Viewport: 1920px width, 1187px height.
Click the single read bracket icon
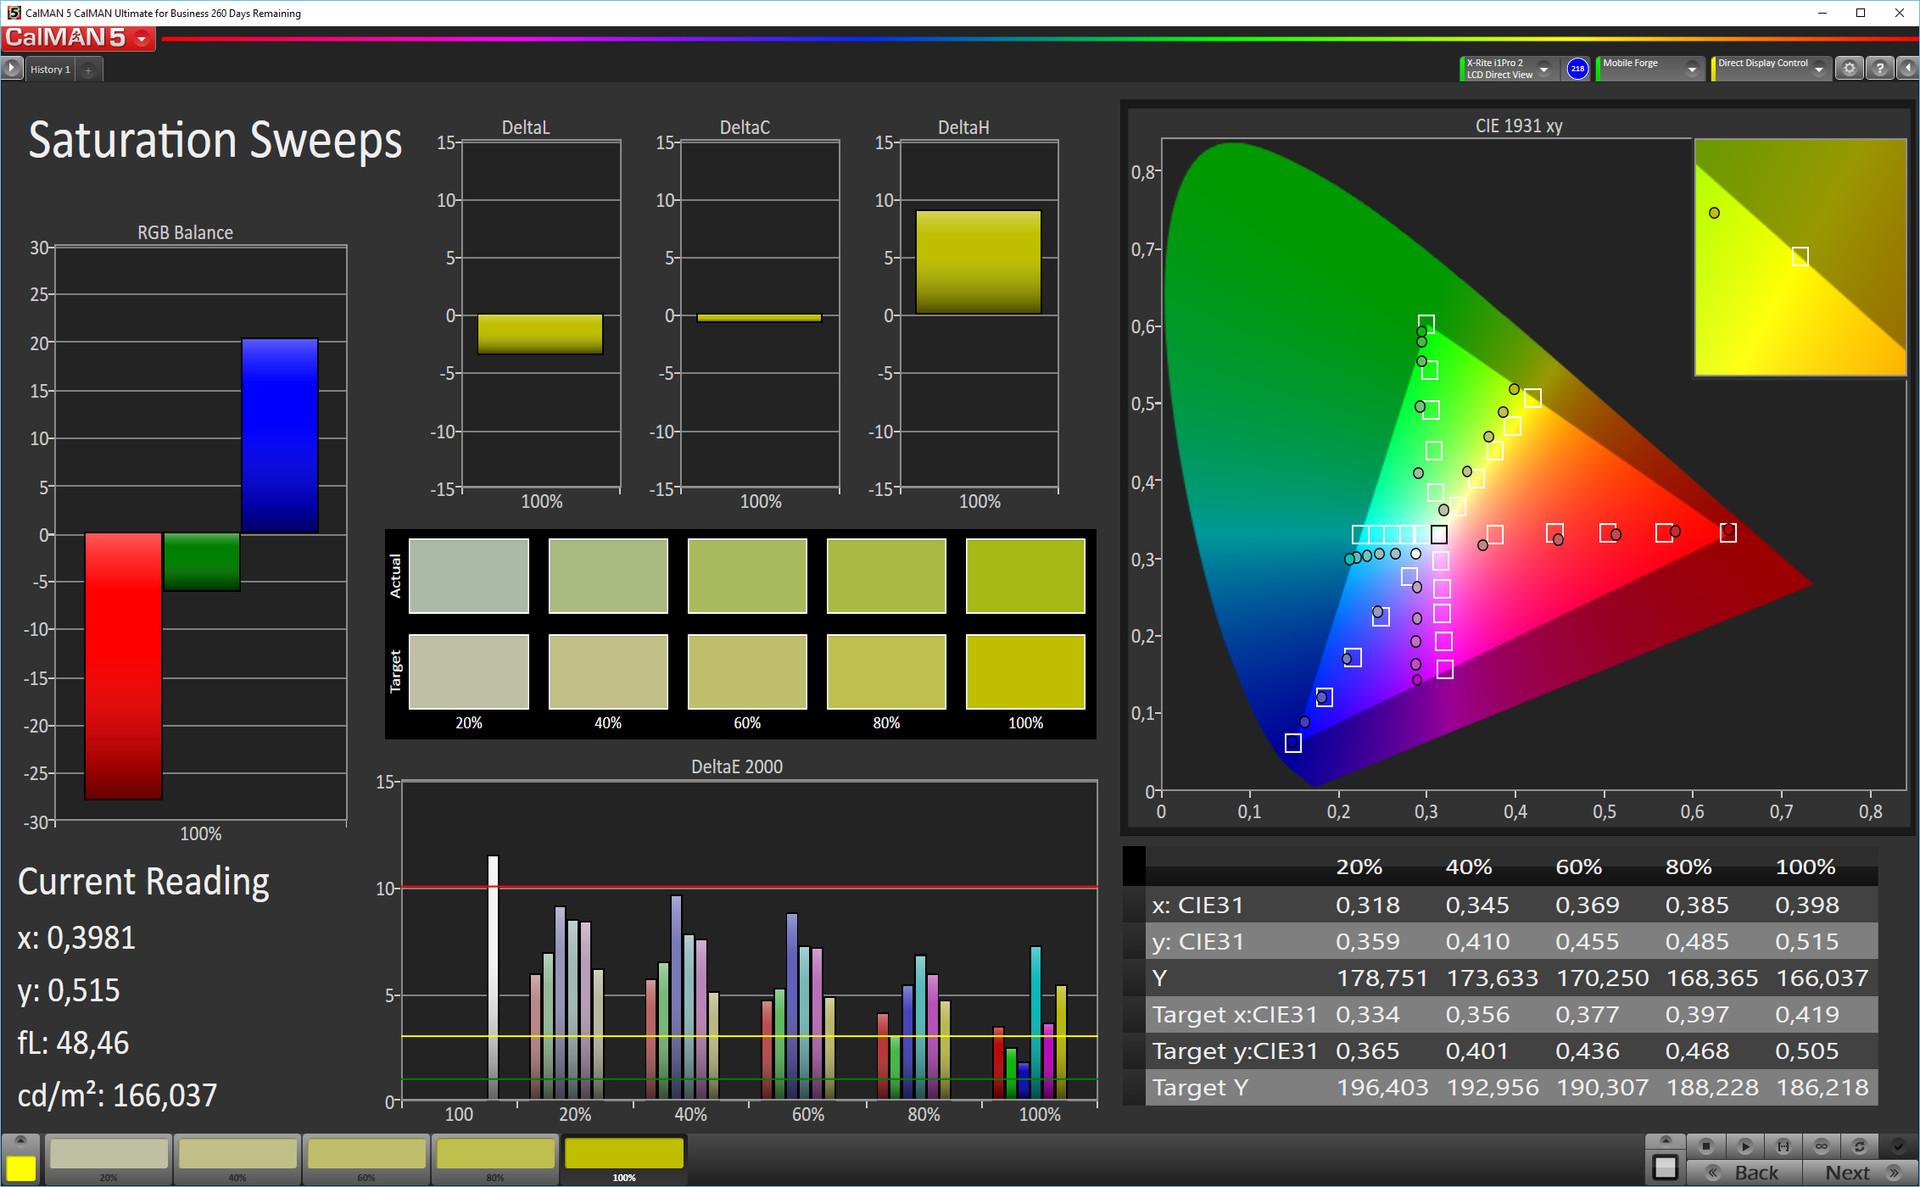tap(1783, 1146)
